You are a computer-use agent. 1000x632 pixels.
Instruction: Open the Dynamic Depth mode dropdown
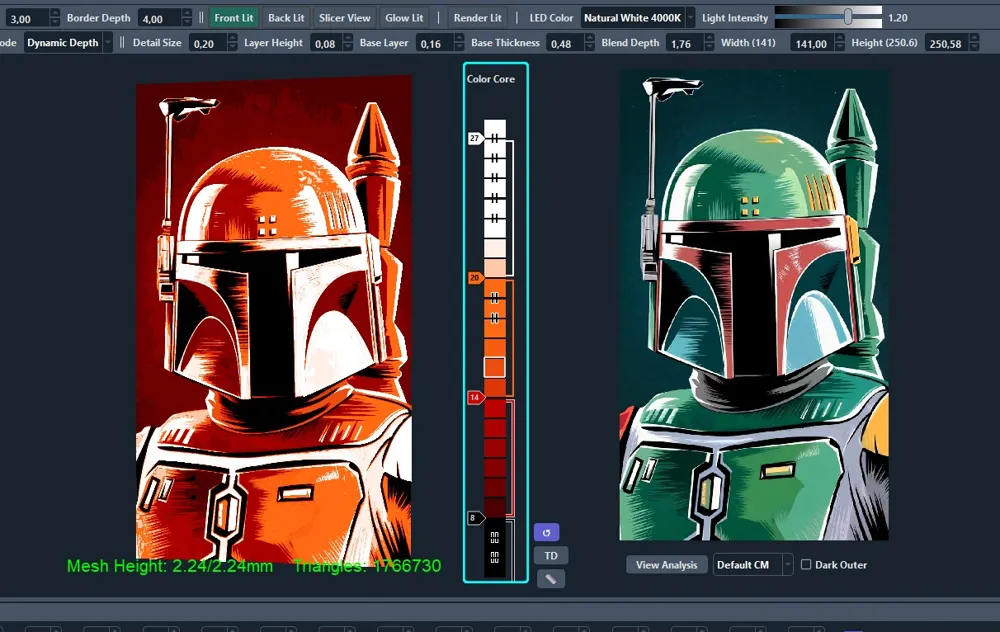point(68,43)
